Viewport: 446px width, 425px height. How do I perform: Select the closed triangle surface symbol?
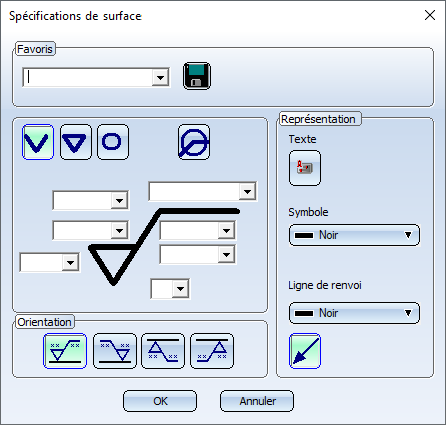tap(76, 142)
